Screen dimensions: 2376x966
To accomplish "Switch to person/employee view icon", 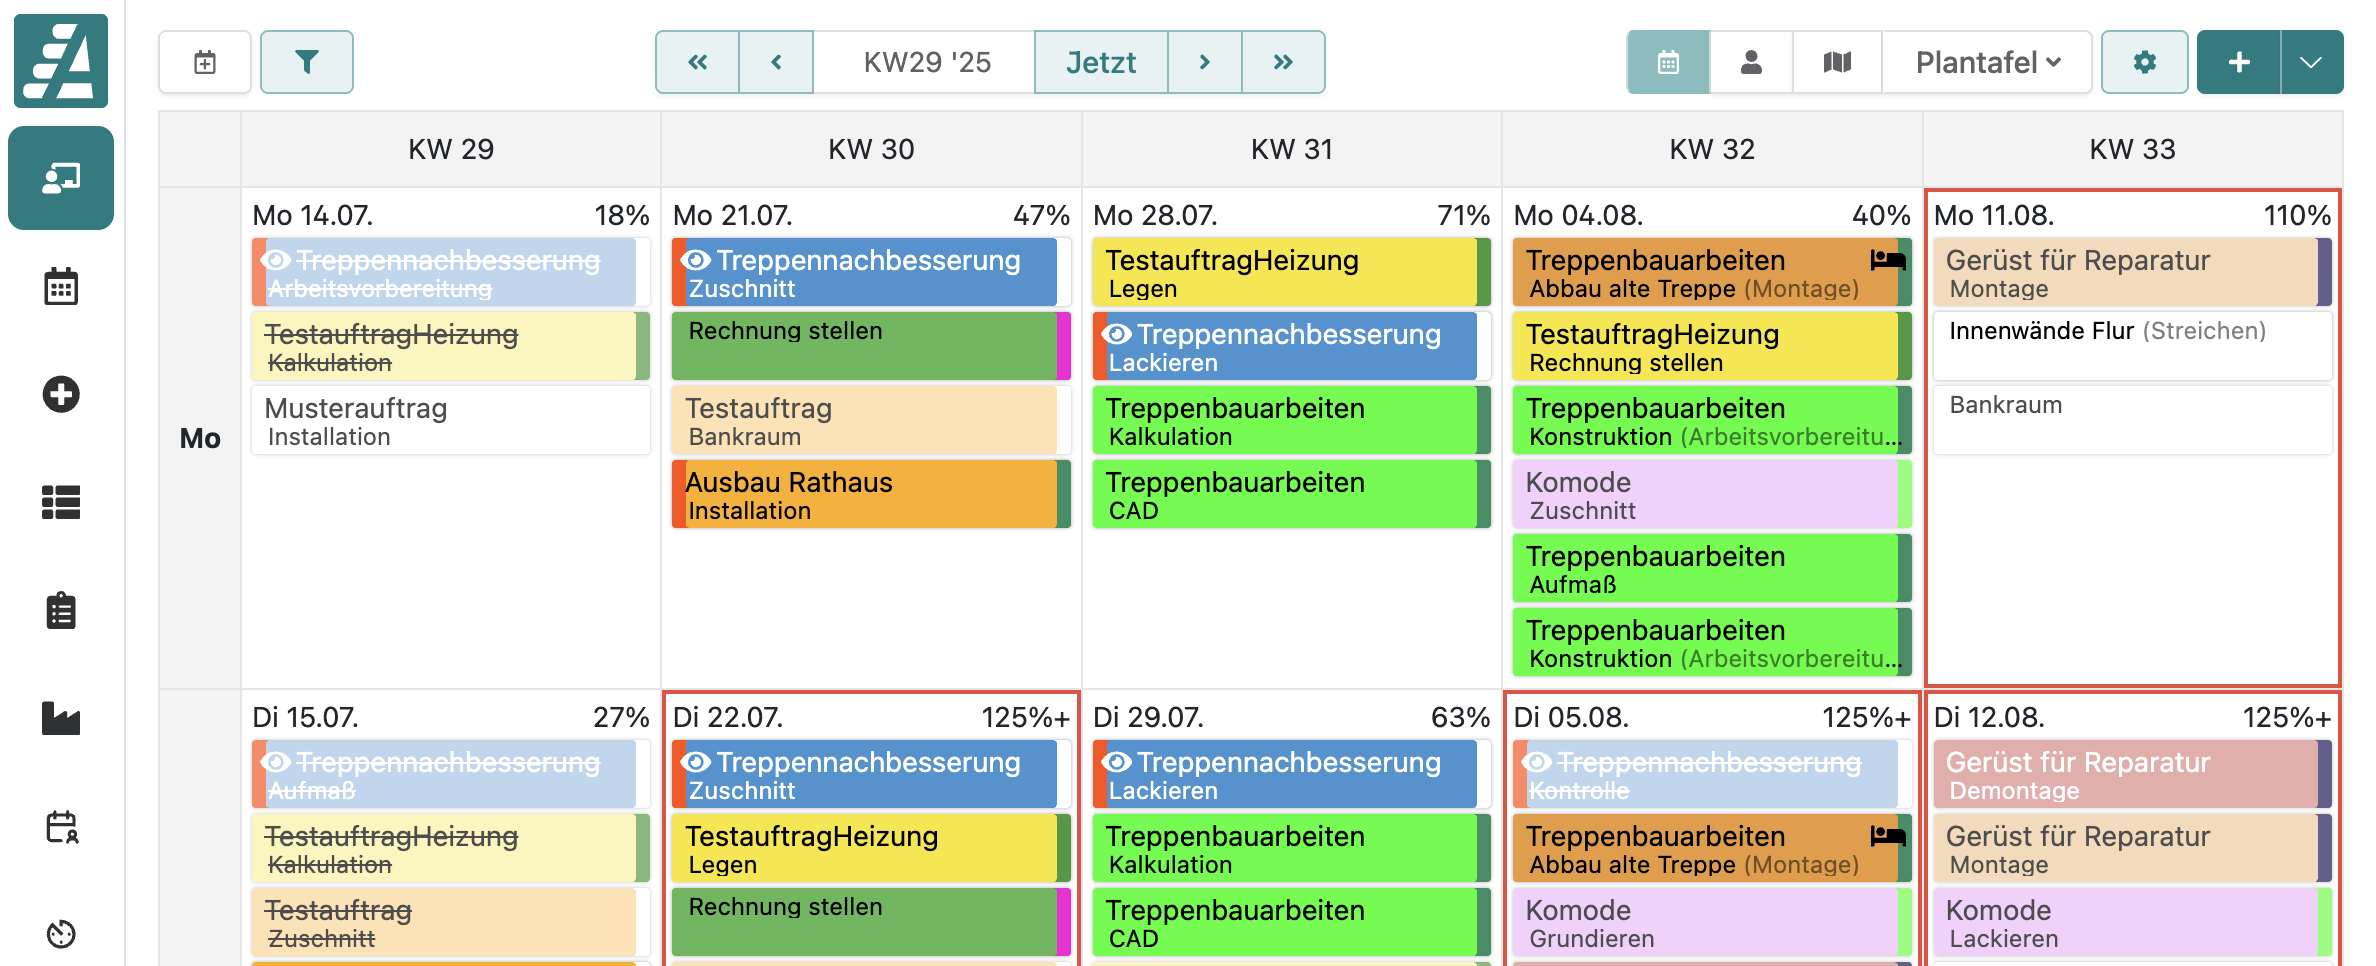I will click(1751, 62).
